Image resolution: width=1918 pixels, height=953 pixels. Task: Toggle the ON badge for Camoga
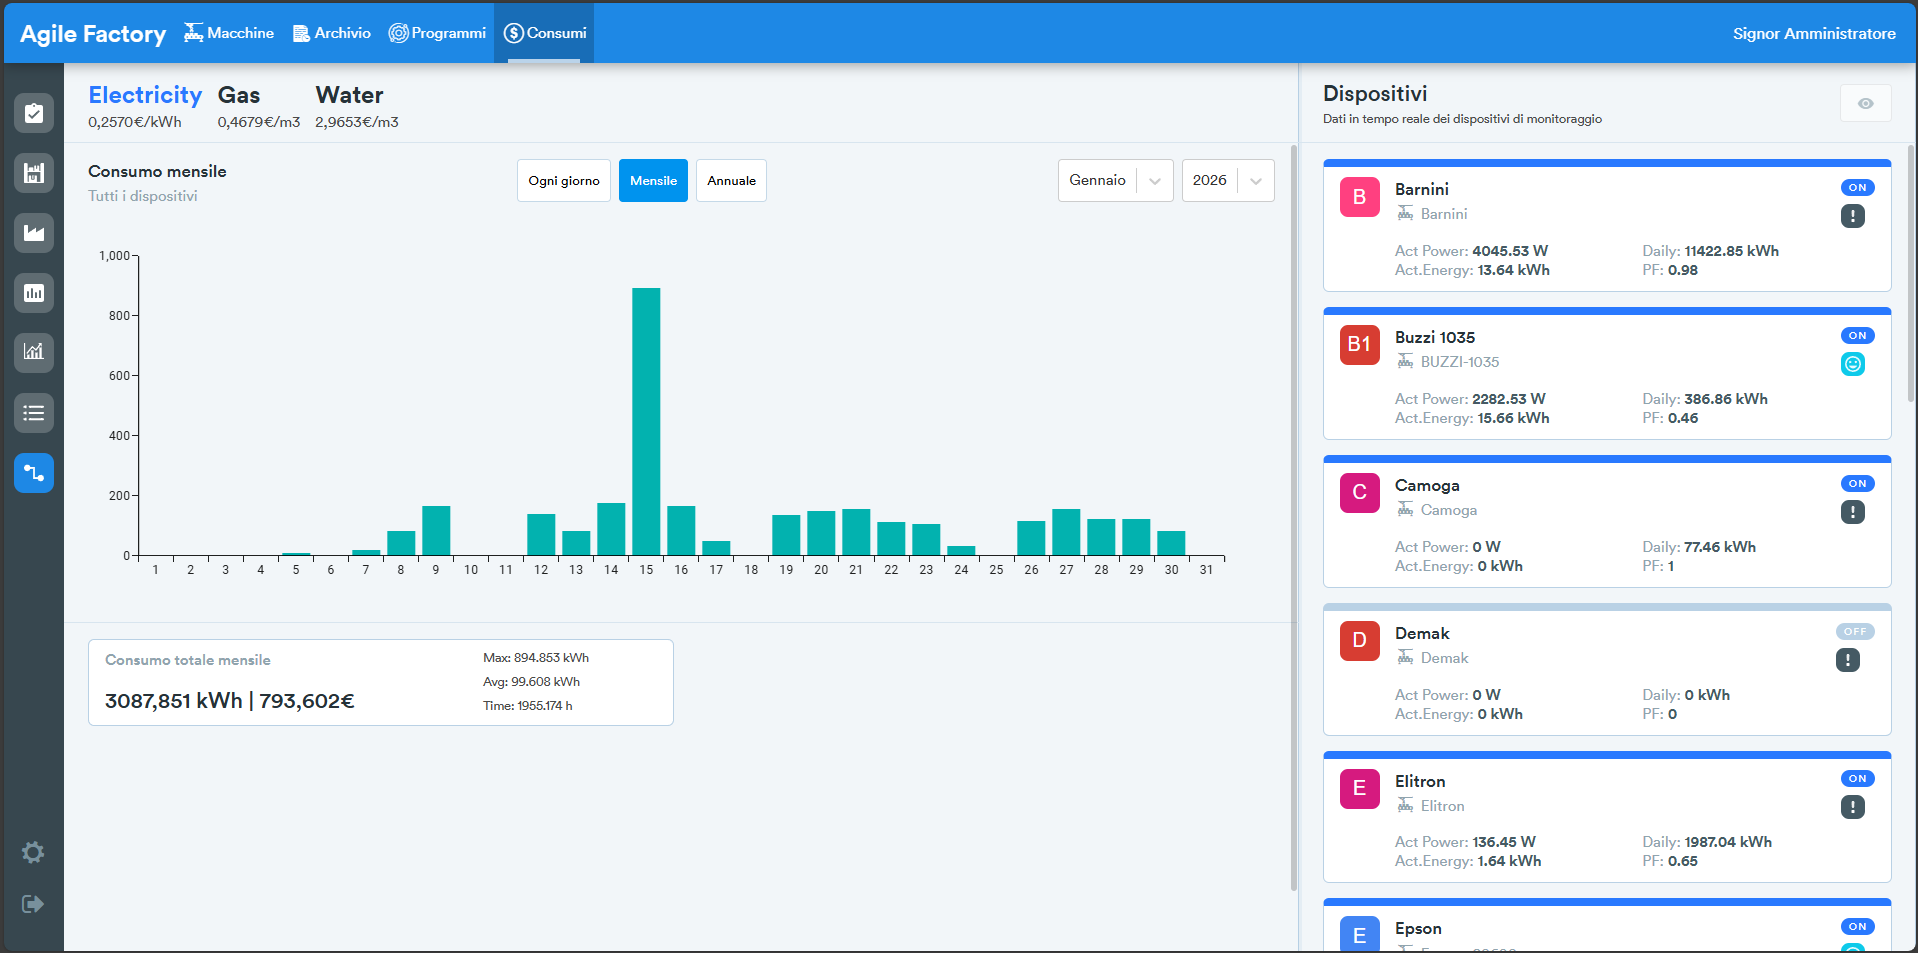pyautogui.click(x=1858, y=484)
